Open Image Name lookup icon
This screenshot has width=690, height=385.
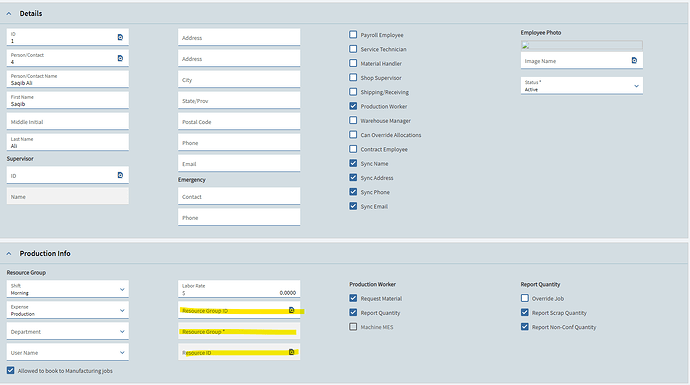coord(634,60)
